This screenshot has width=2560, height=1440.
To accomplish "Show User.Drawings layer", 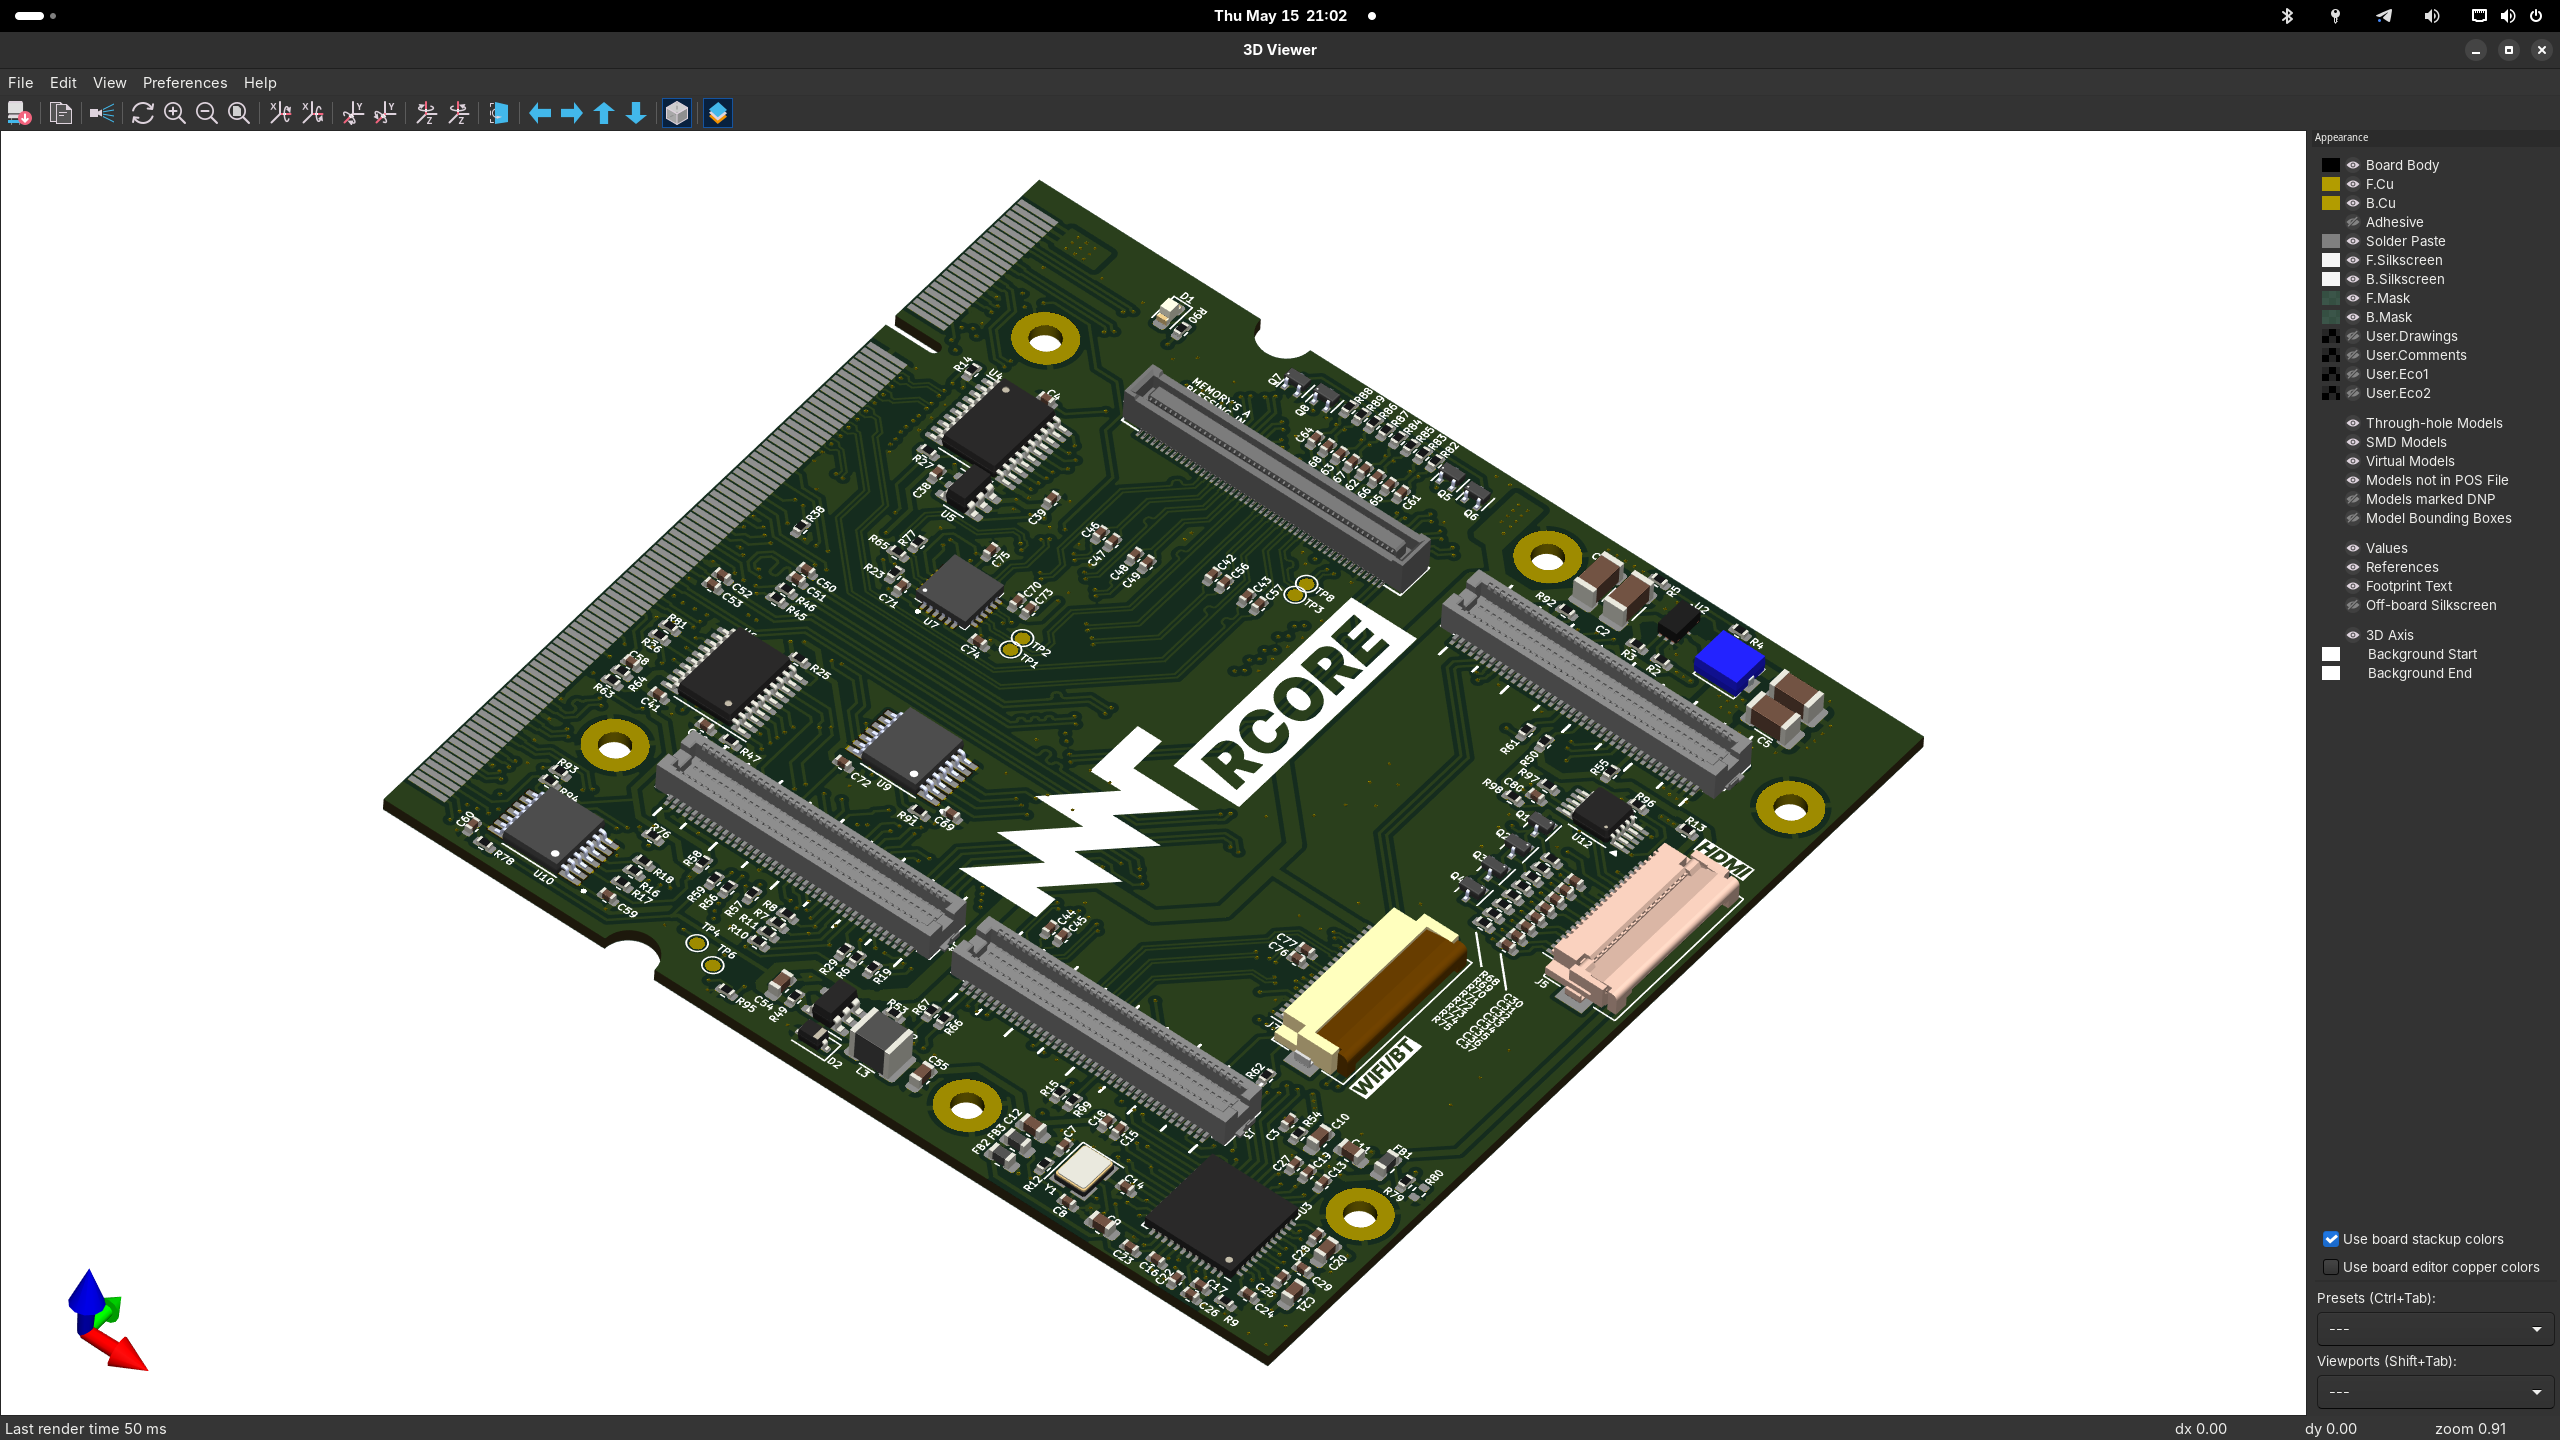I will 2353,336.
